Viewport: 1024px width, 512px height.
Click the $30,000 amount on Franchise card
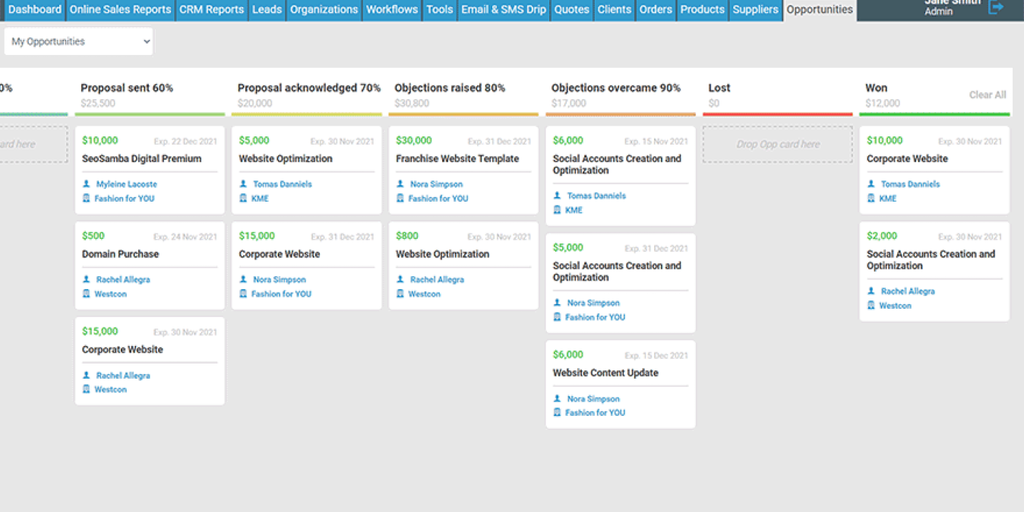tap(413, 140)
